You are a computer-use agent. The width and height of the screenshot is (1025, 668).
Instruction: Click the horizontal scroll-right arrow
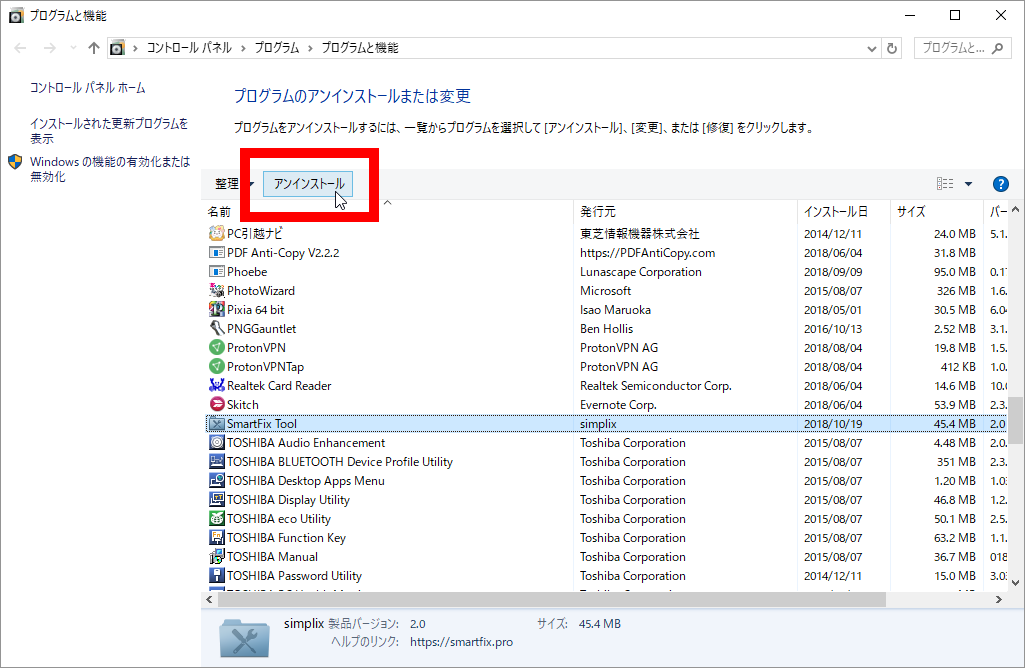click(998, 599)
